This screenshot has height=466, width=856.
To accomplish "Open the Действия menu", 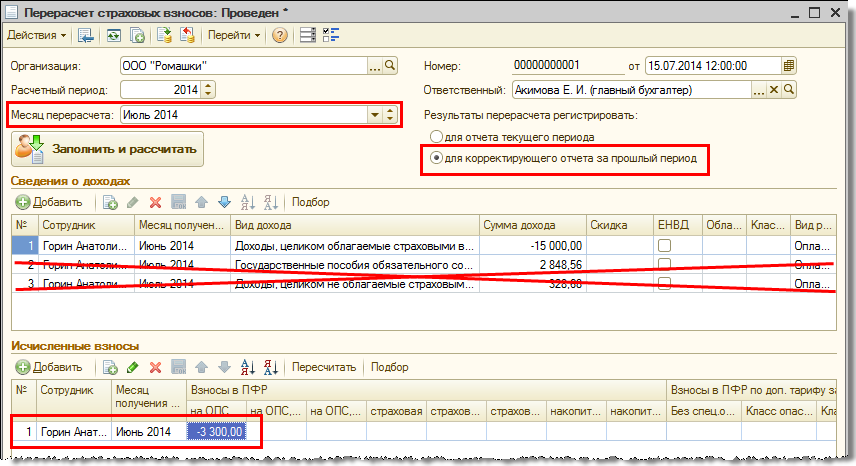I will tap(36, 35).
